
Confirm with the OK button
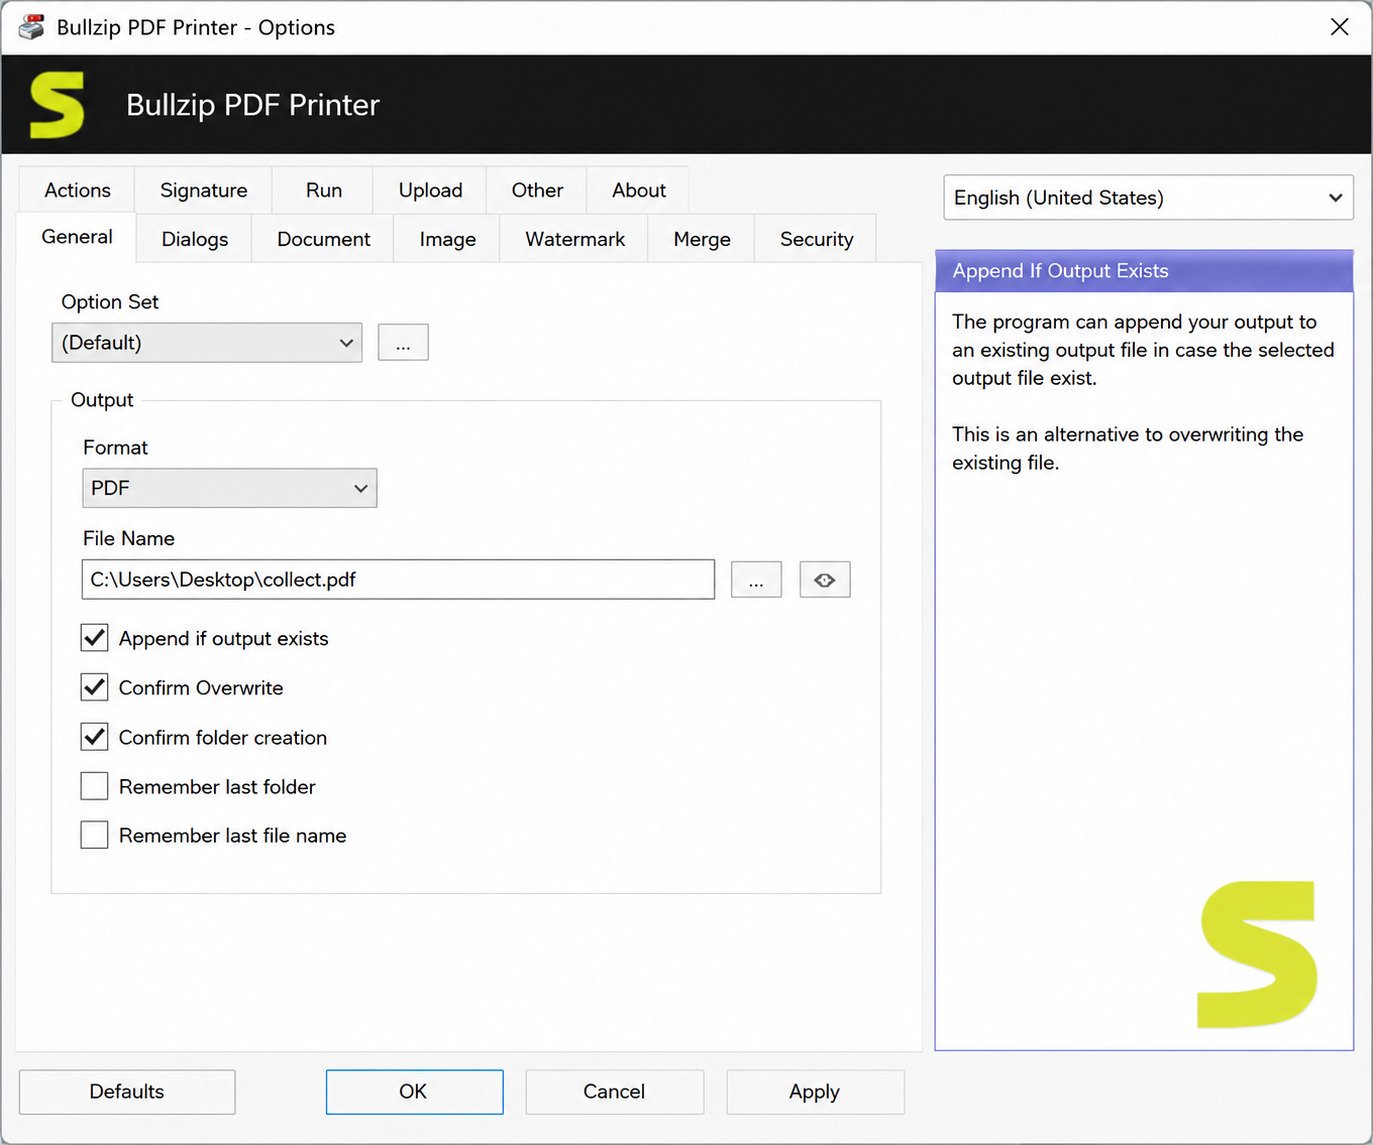(x=414, y=1092)
